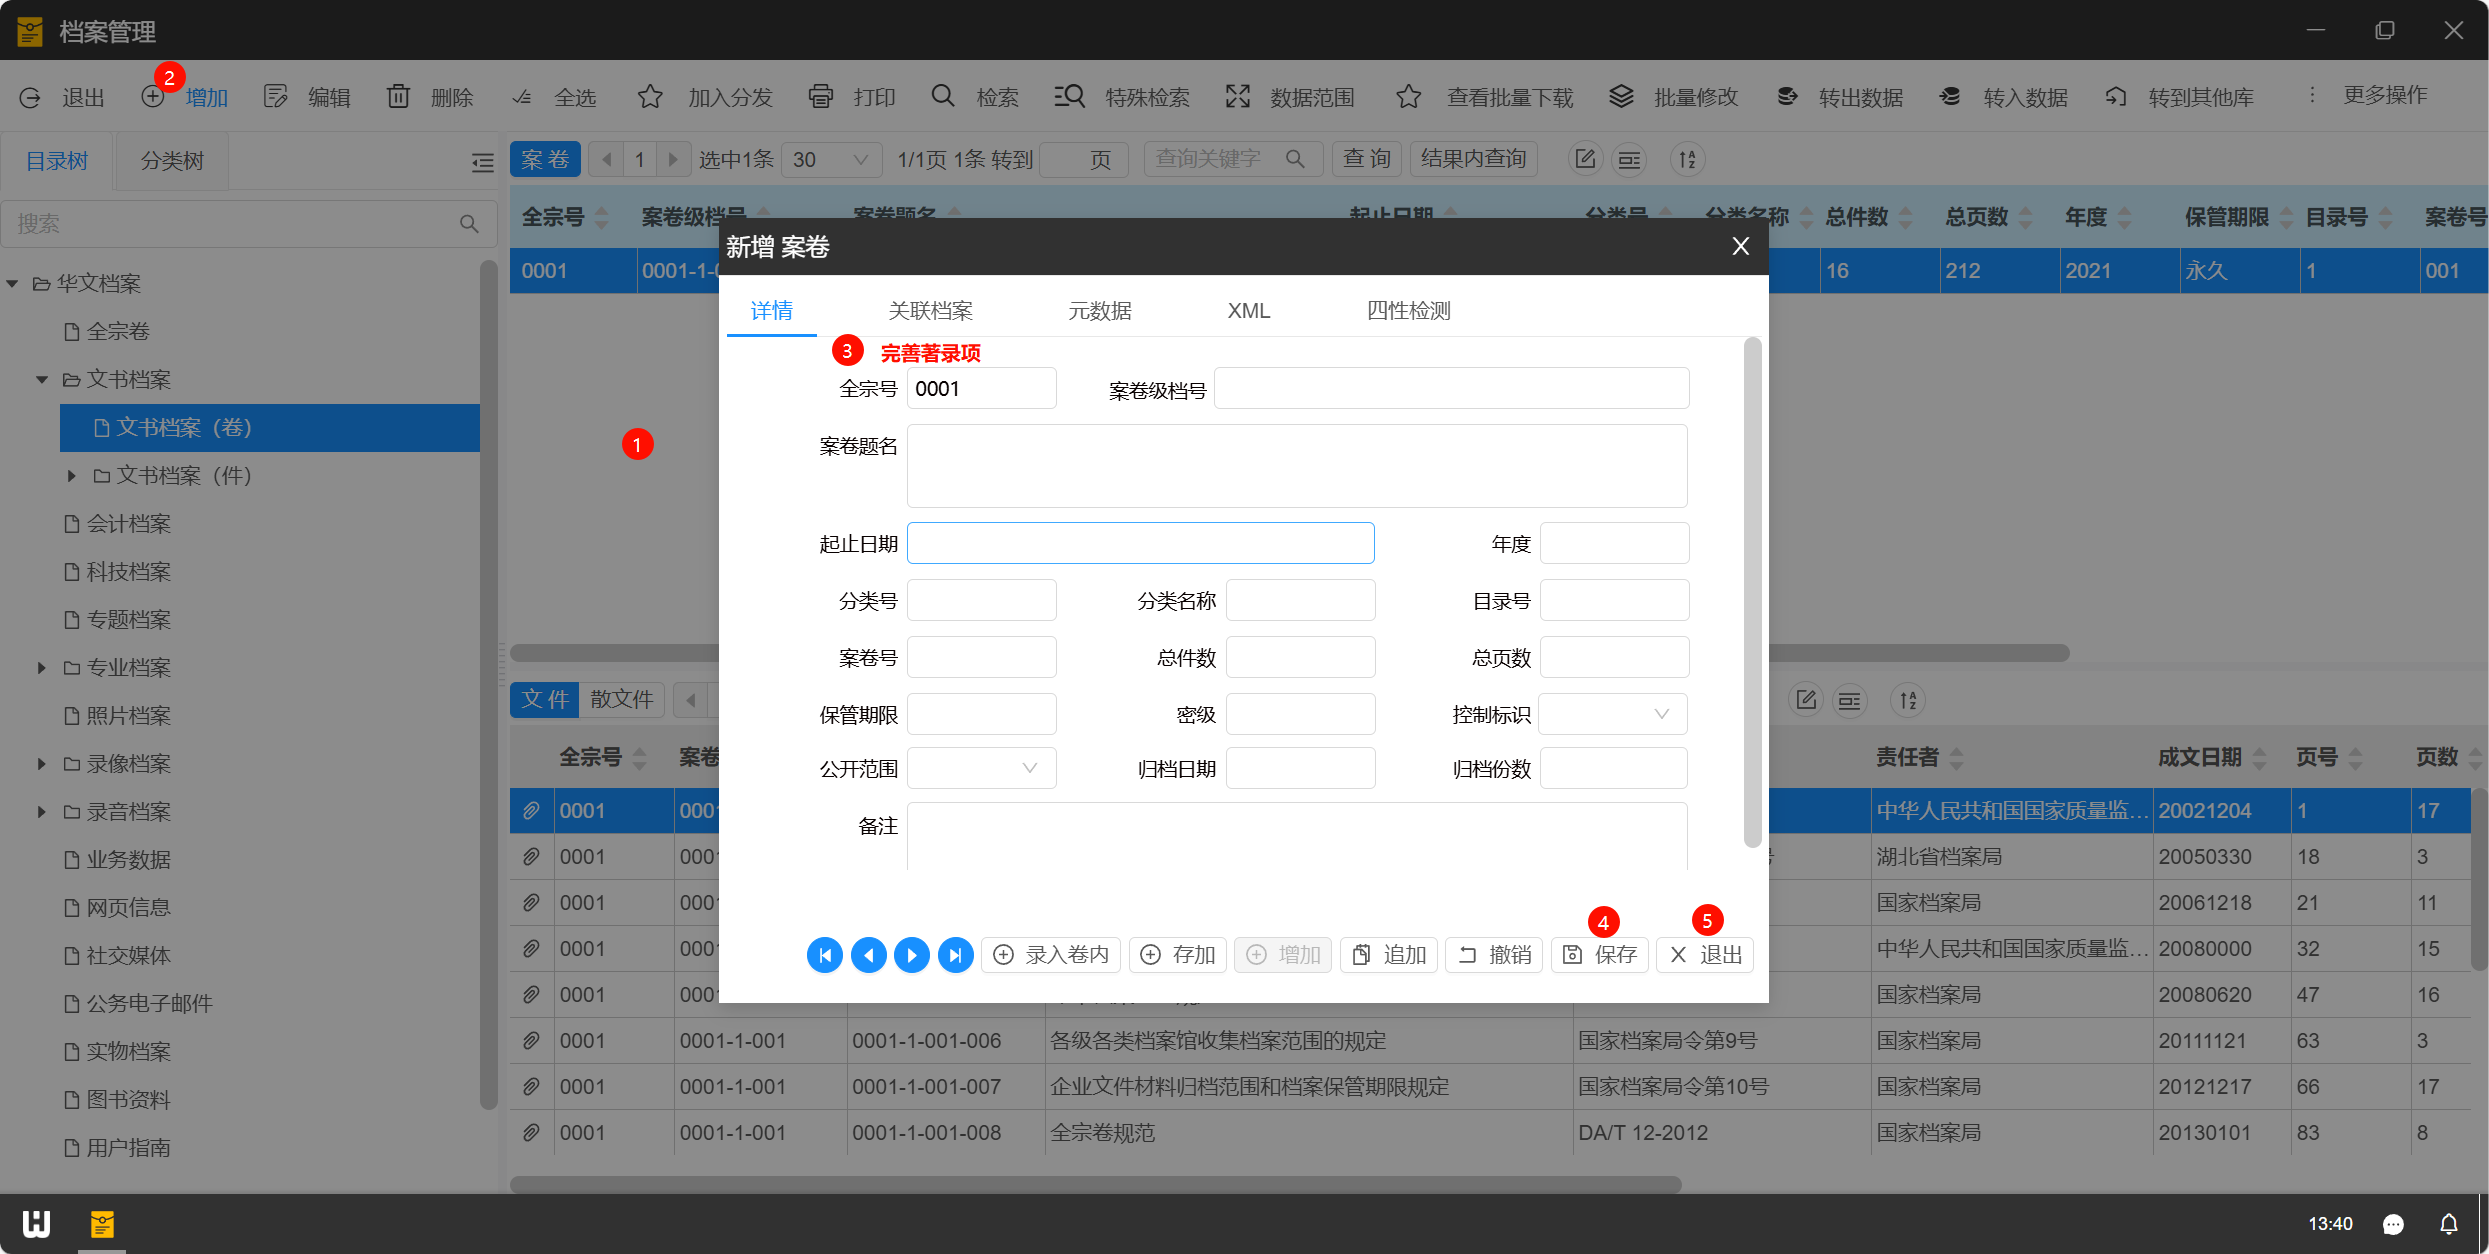Image resolution: width=2489 pixels, height=1254 pixels.
Task: Click the Delete trash icon in toolbar
Action: (x=398, y=97)
